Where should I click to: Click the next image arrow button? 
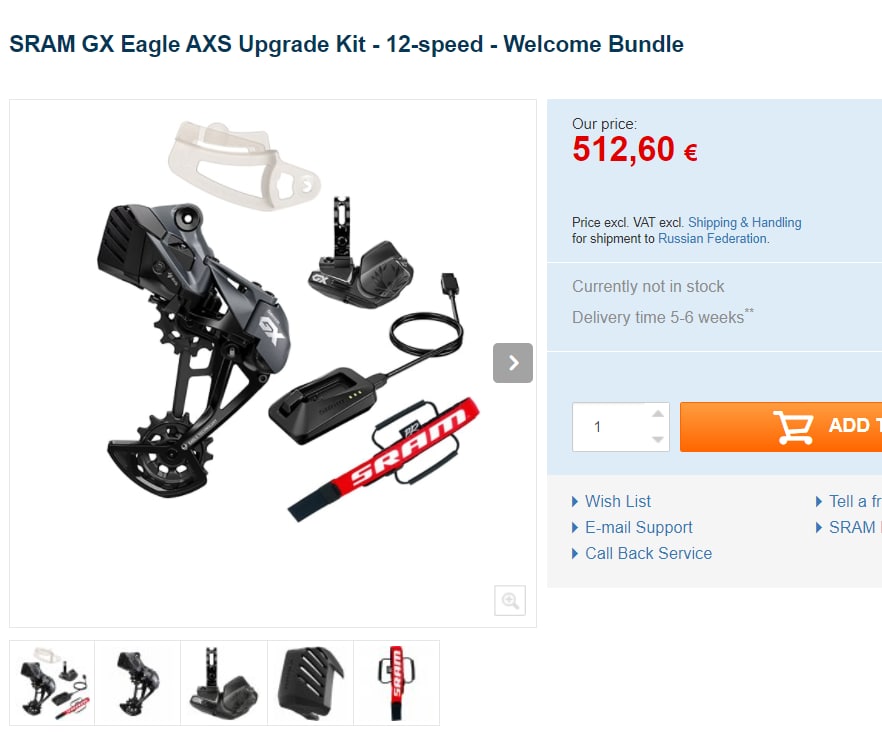(x=512, y=363)
